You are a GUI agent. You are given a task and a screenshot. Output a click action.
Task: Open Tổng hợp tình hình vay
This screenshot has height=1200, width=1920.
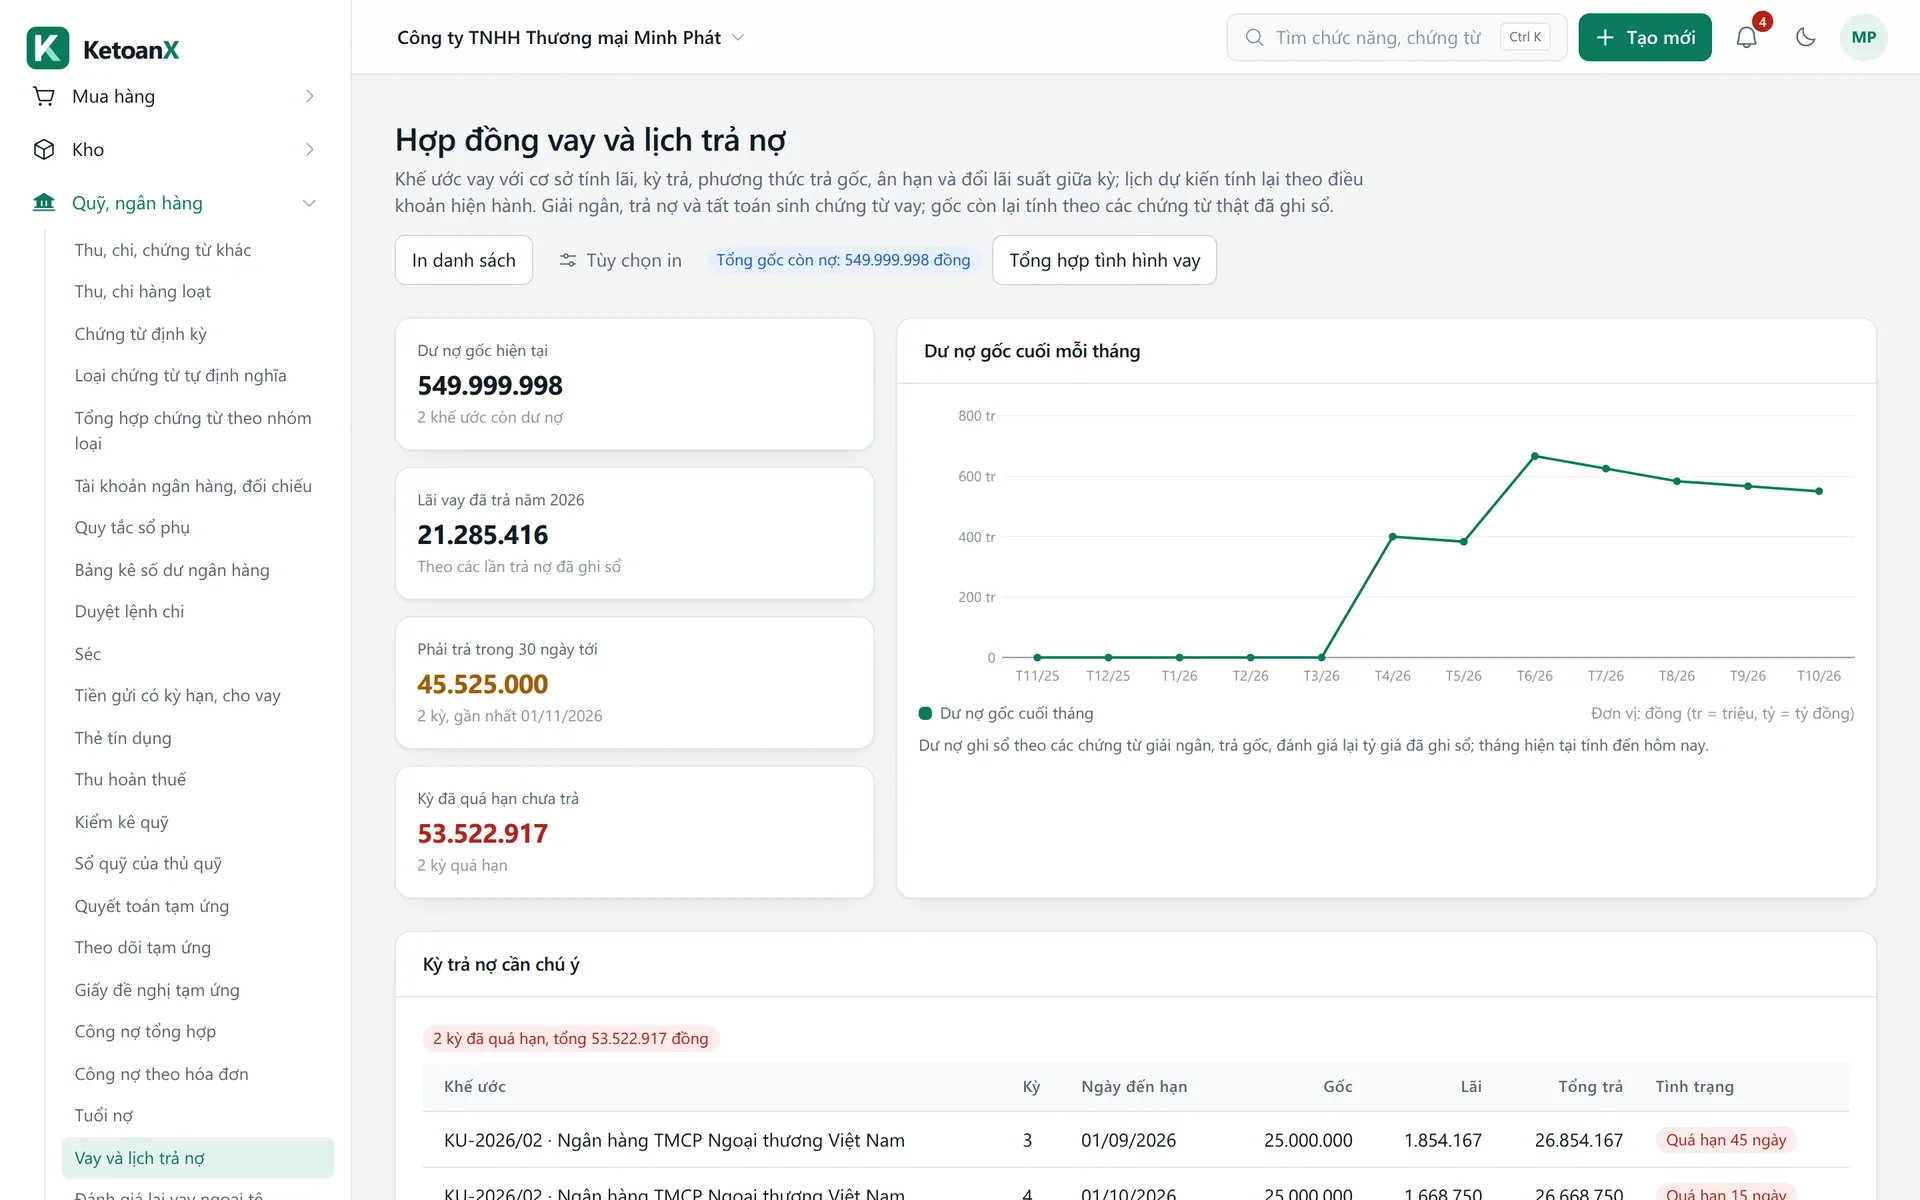click(x=1104, y=260)
